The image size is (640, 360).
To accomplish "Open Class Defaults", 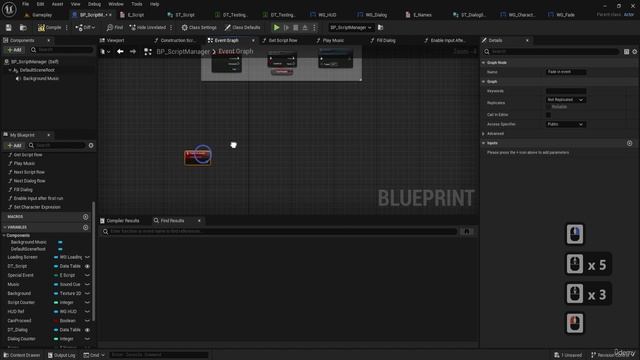I will [242, 28].
